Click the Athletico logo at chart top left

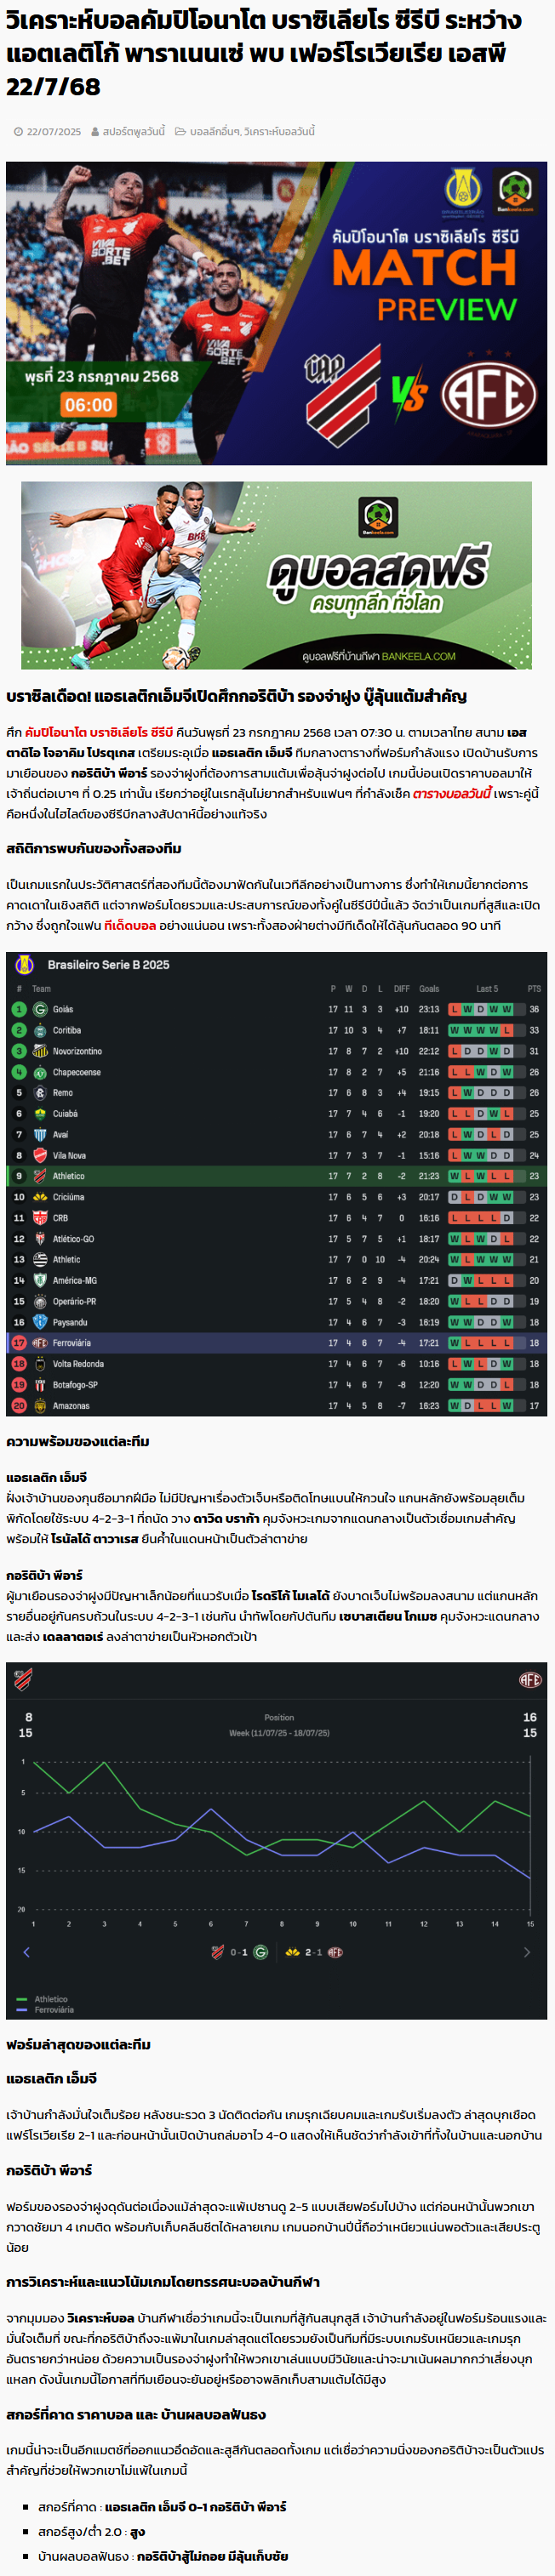click(23, 1680)
